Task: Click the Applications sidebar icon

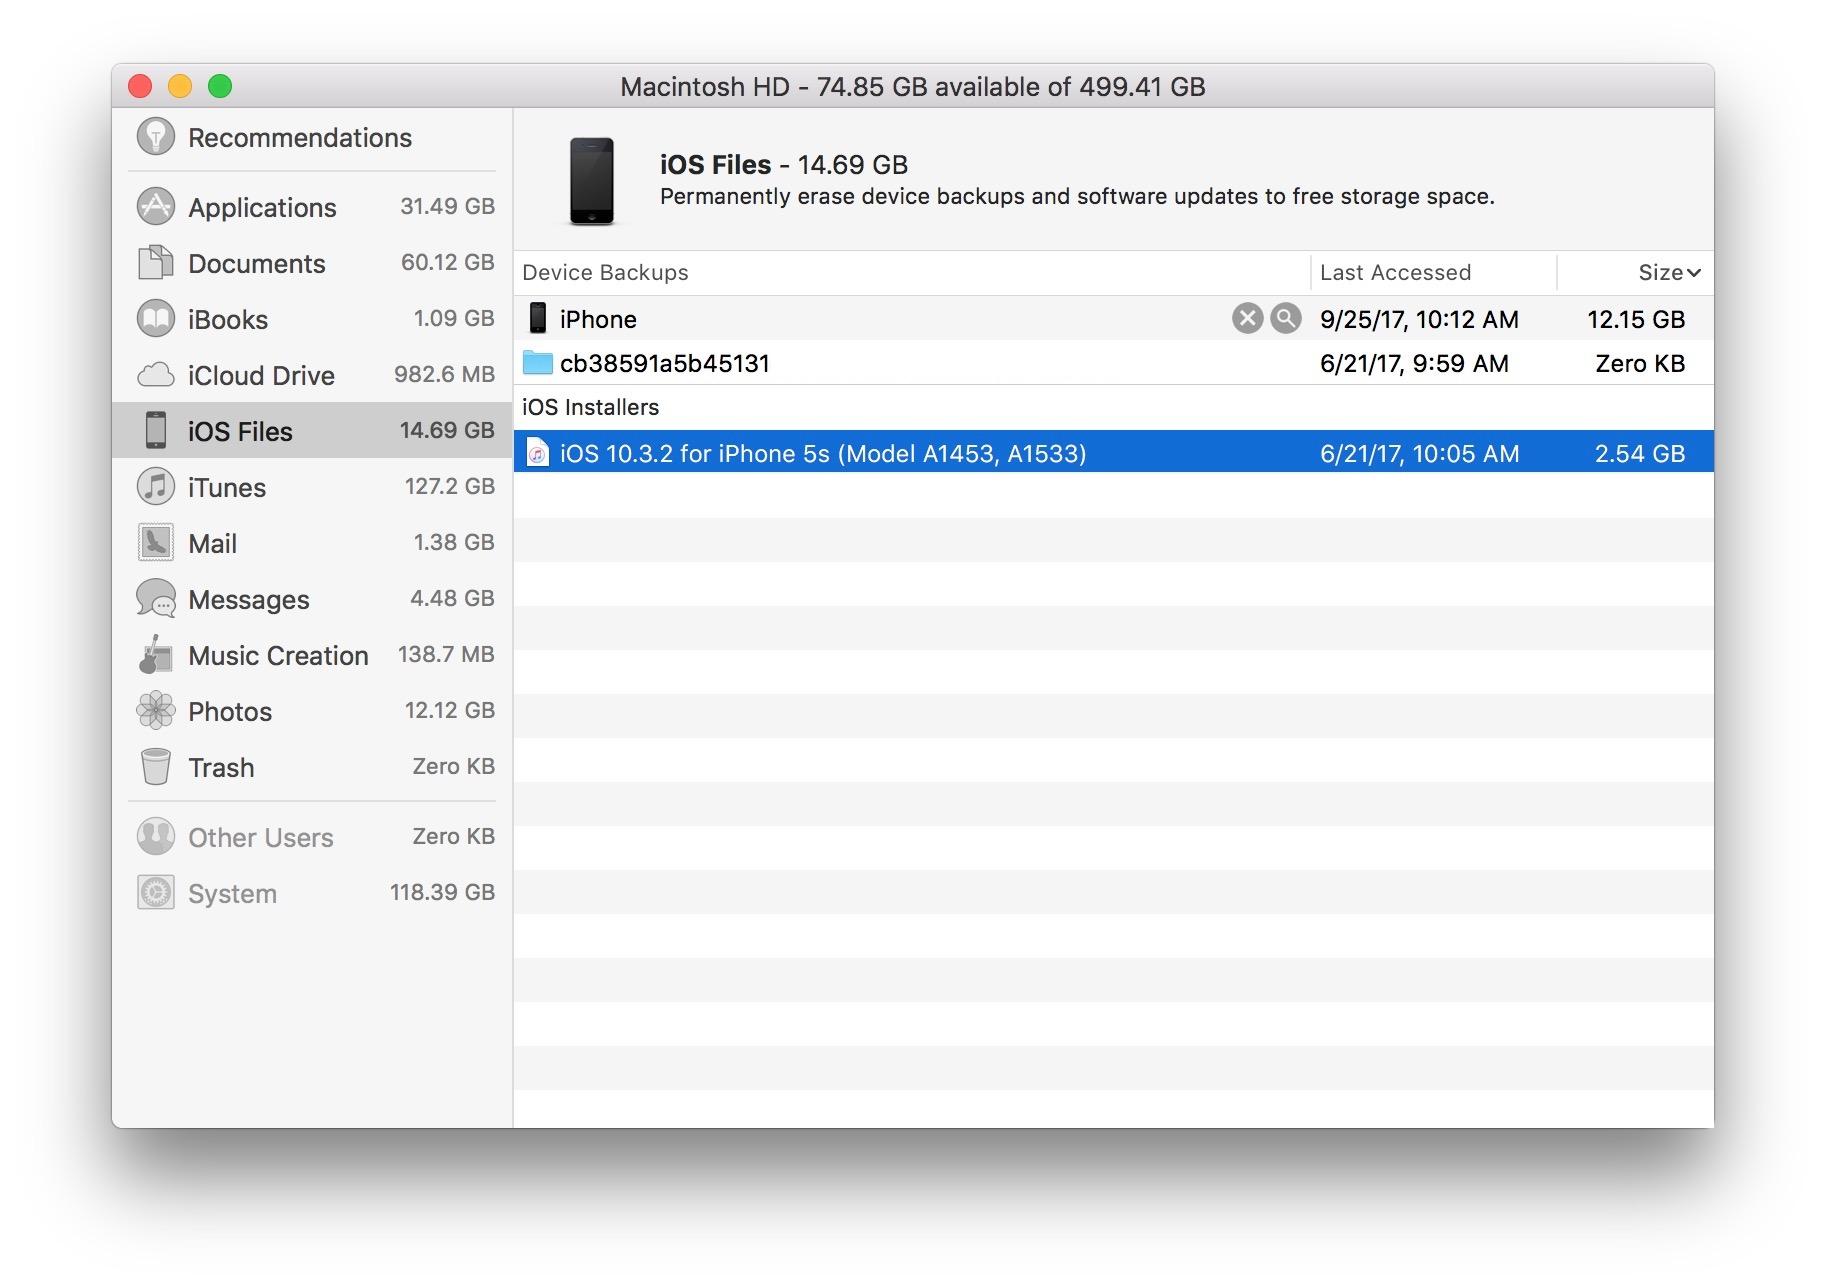Action: pos(155,207)
